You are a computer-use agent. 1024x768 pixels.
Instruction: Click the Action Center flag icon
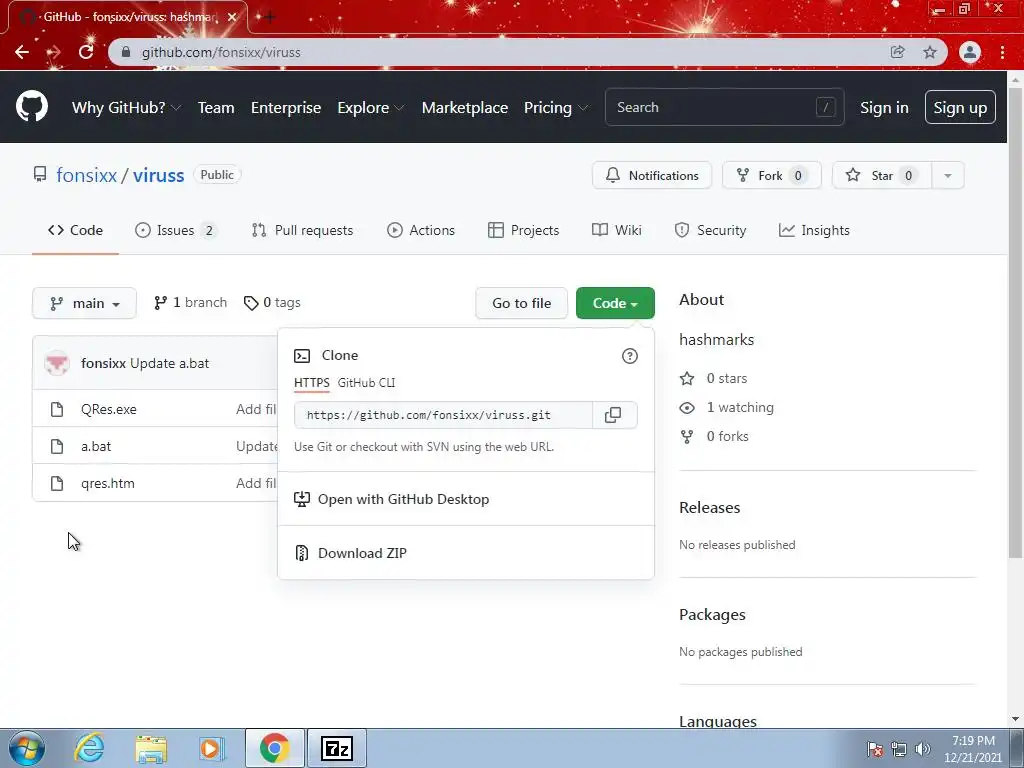pos(875,749)
